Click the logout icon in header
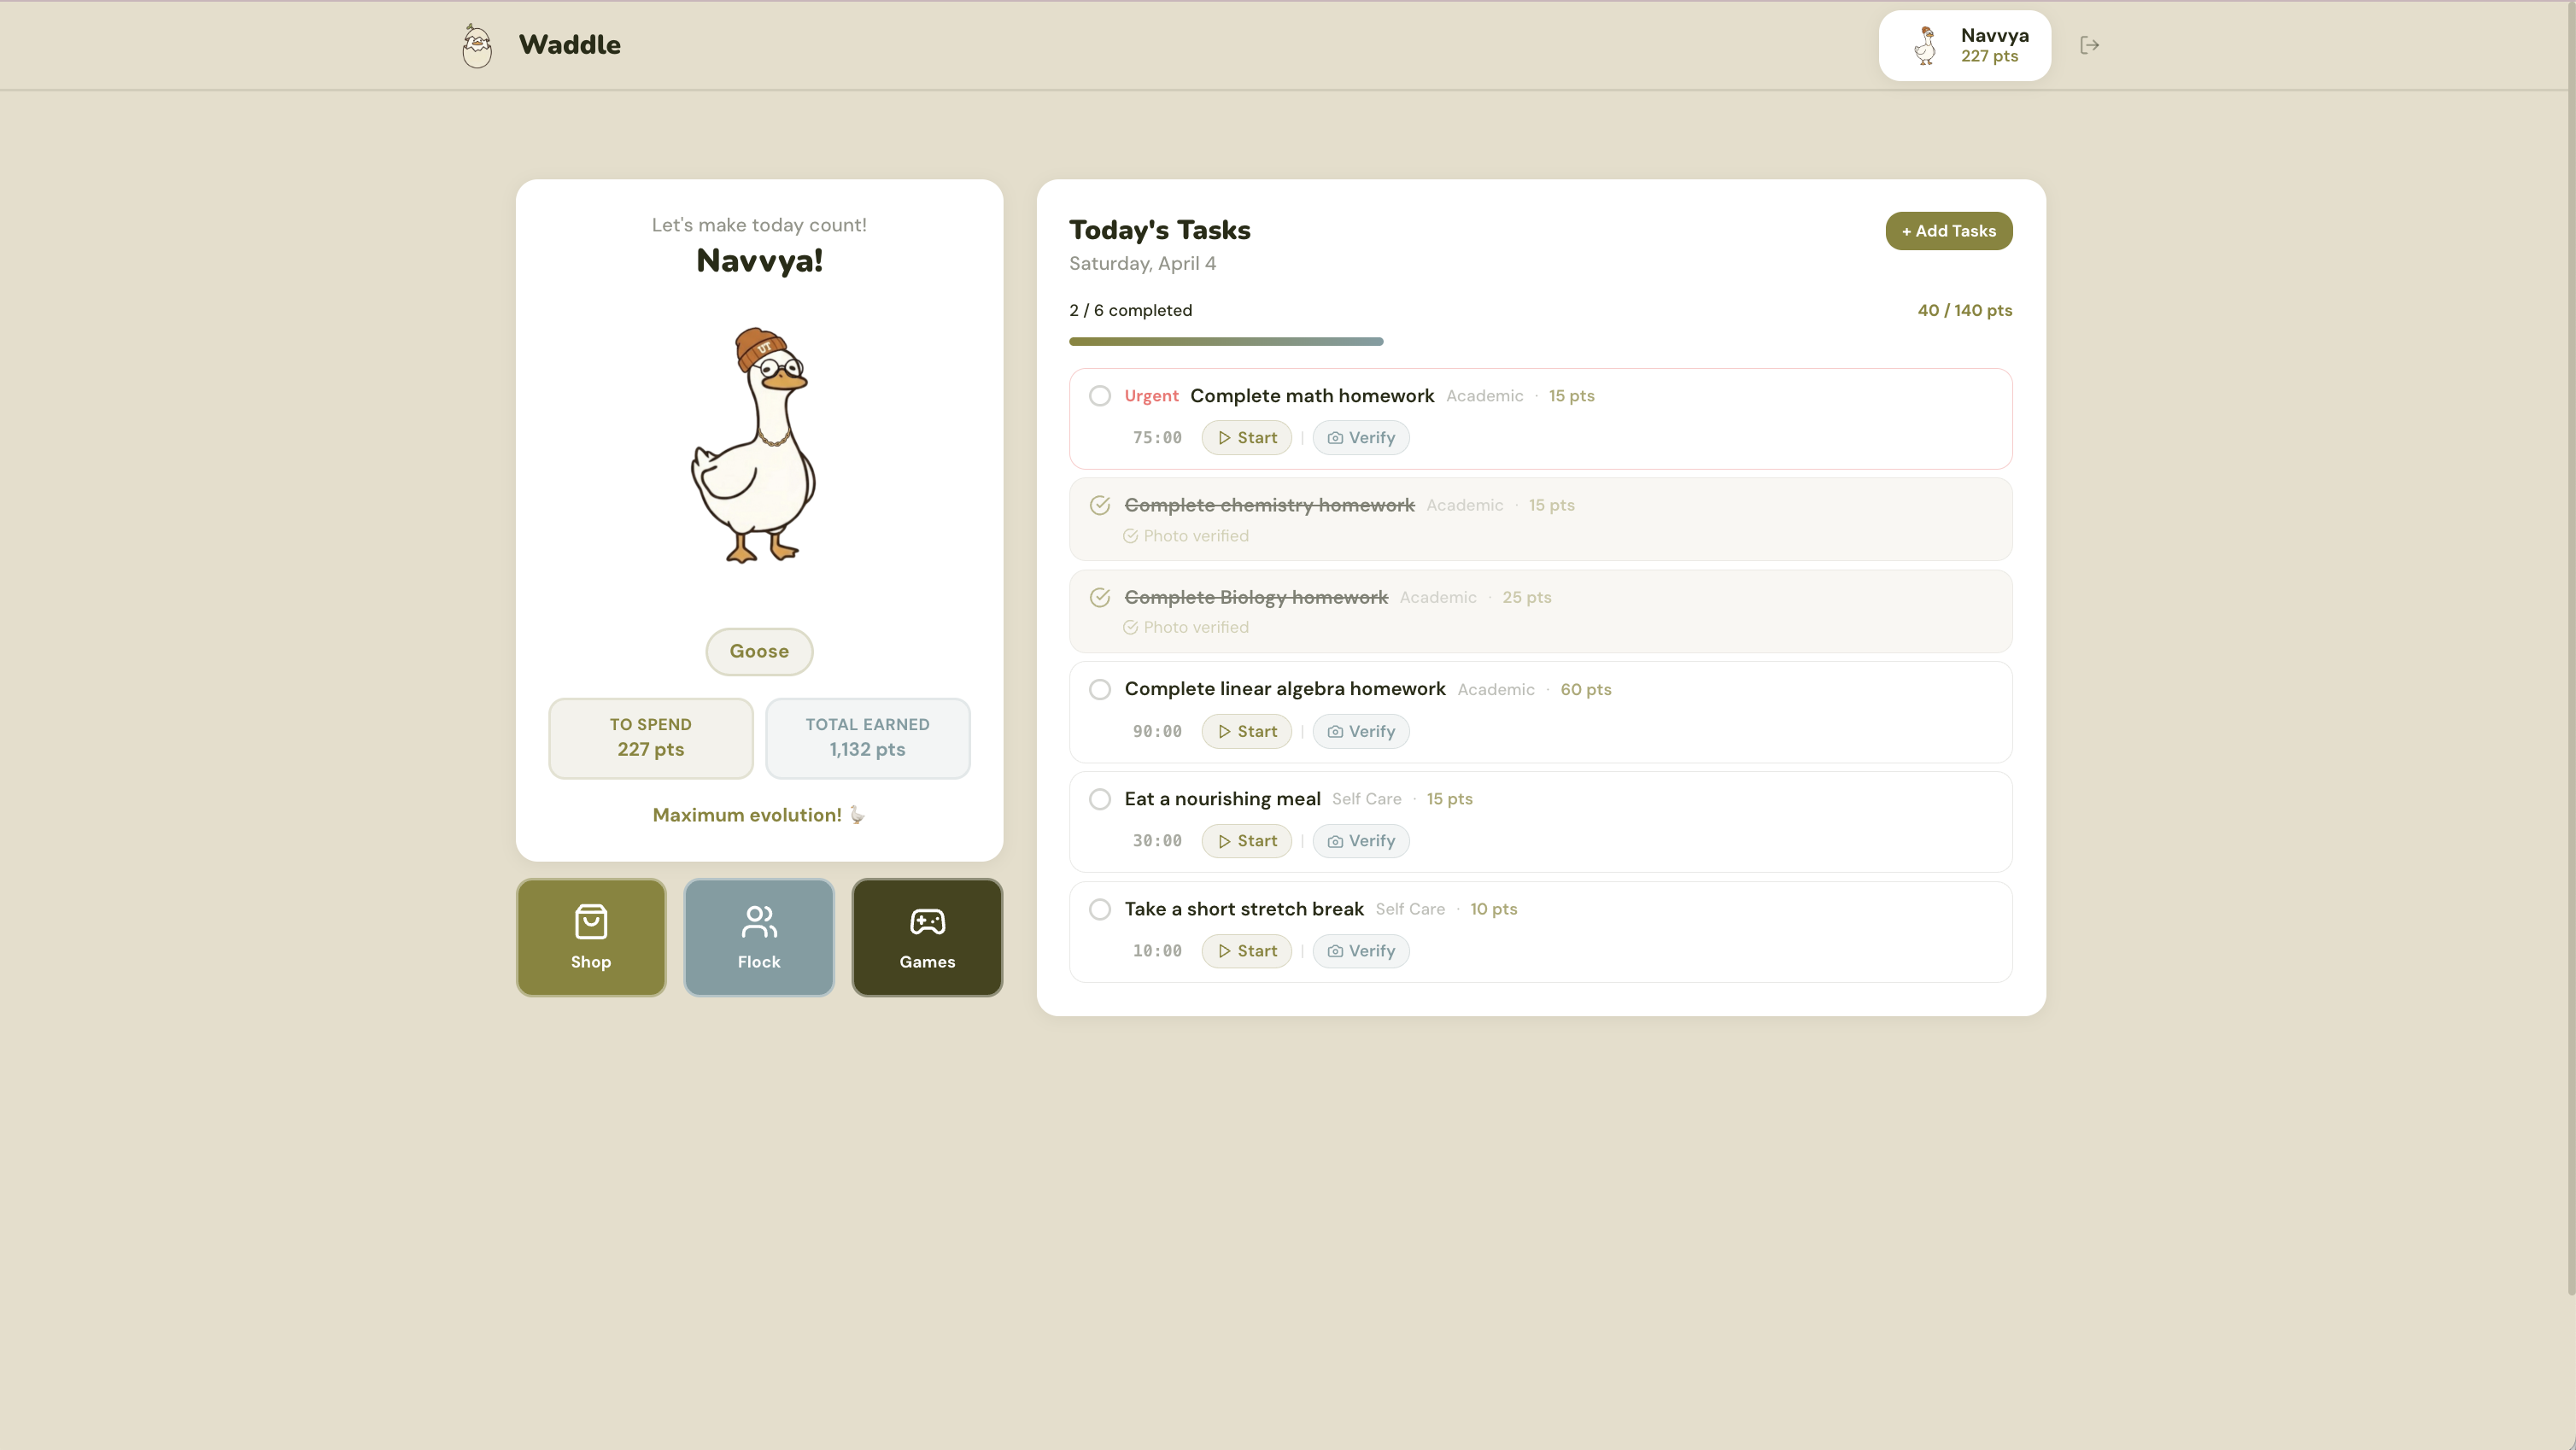 2089,45
